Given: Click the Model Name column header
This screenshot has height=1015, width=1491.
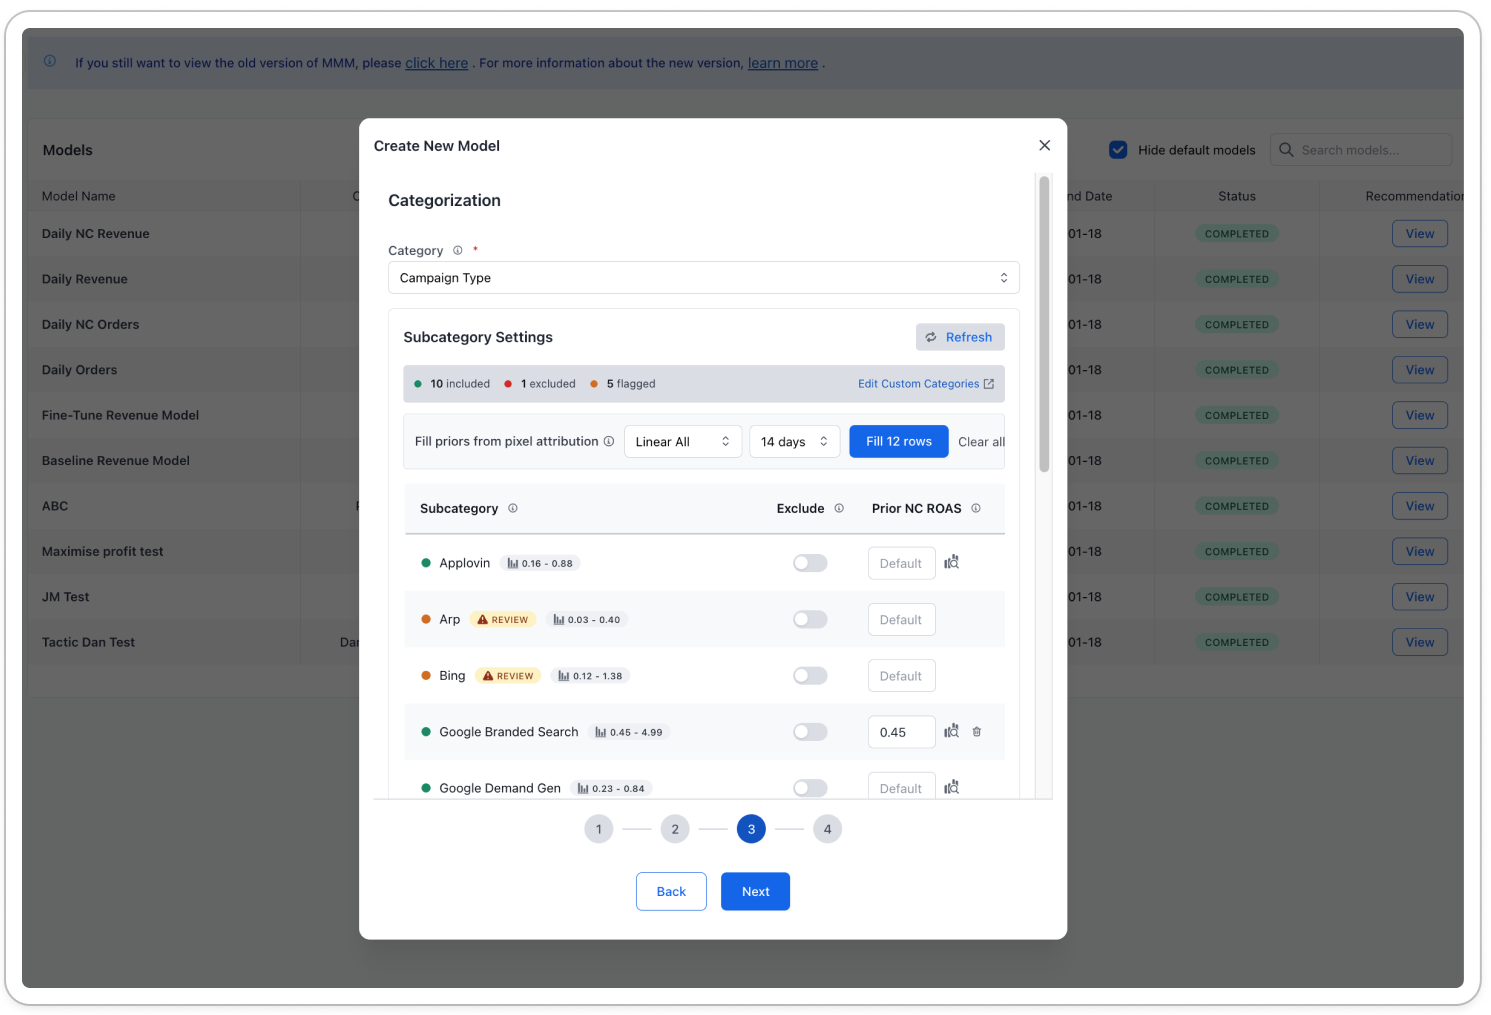Looking at the screenshot, I should [79, 196].
